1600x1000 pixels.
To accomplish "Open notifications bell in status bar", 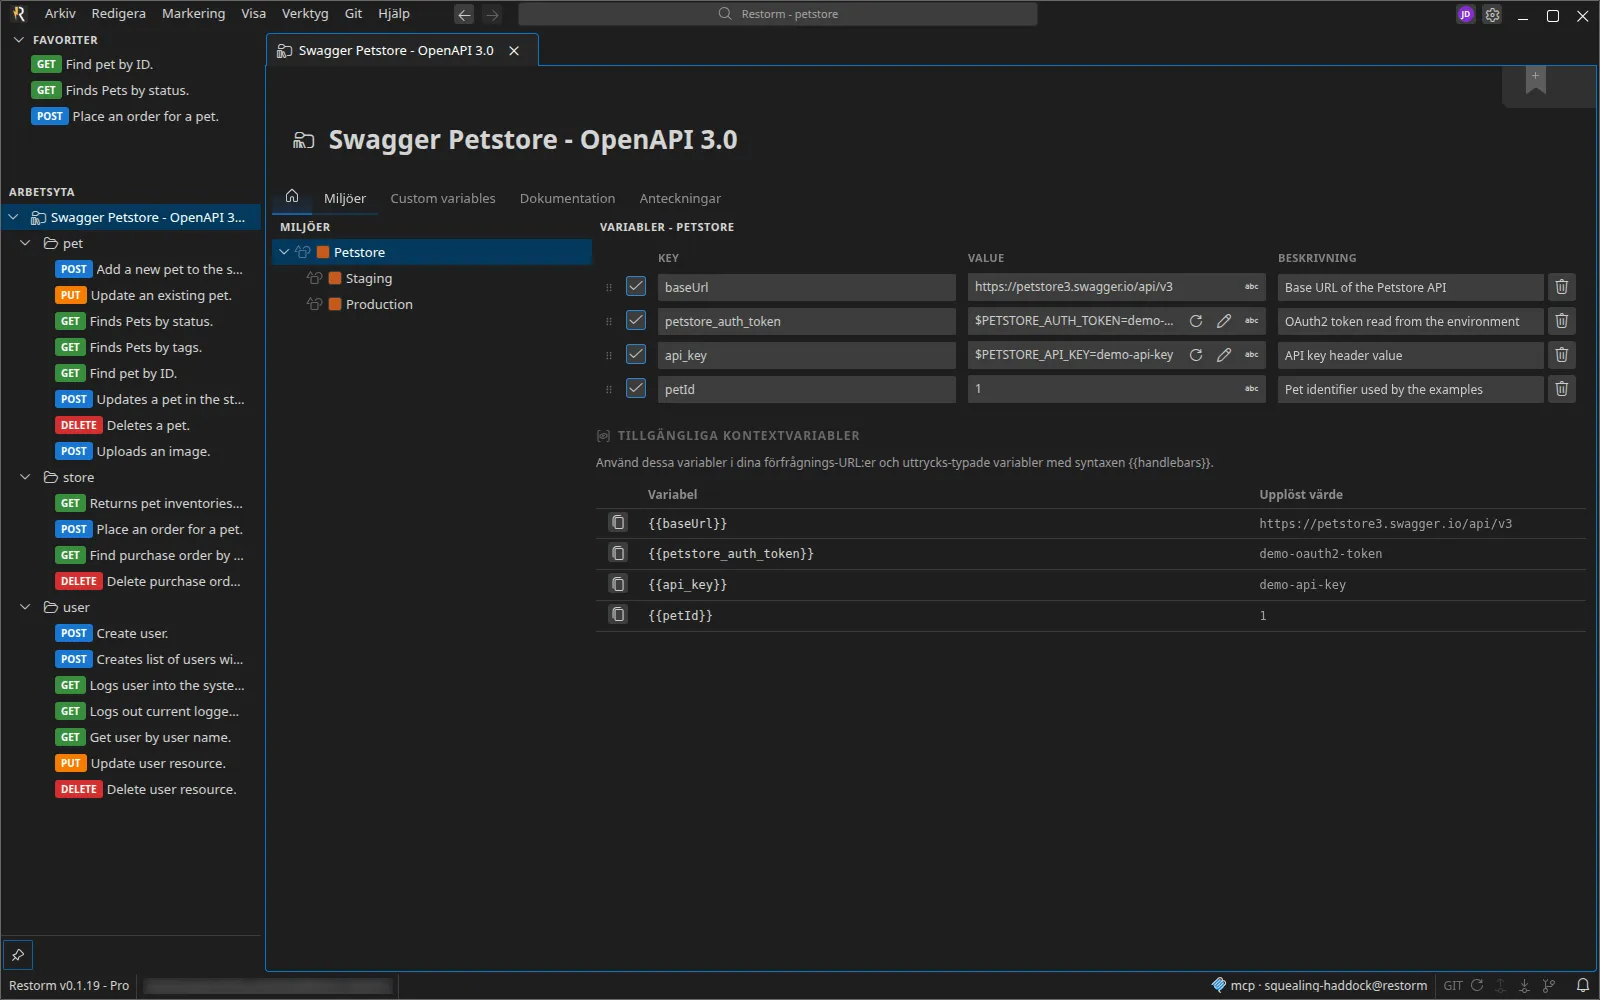I will (1583, 985).
